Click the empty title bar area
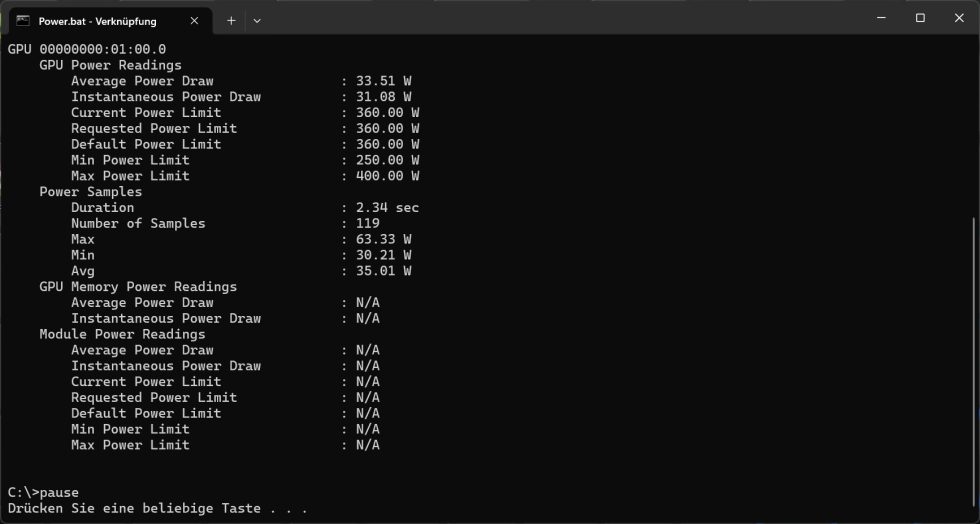Image resolution: width=980 pixels, height=524 pixels. click(560, 18)
